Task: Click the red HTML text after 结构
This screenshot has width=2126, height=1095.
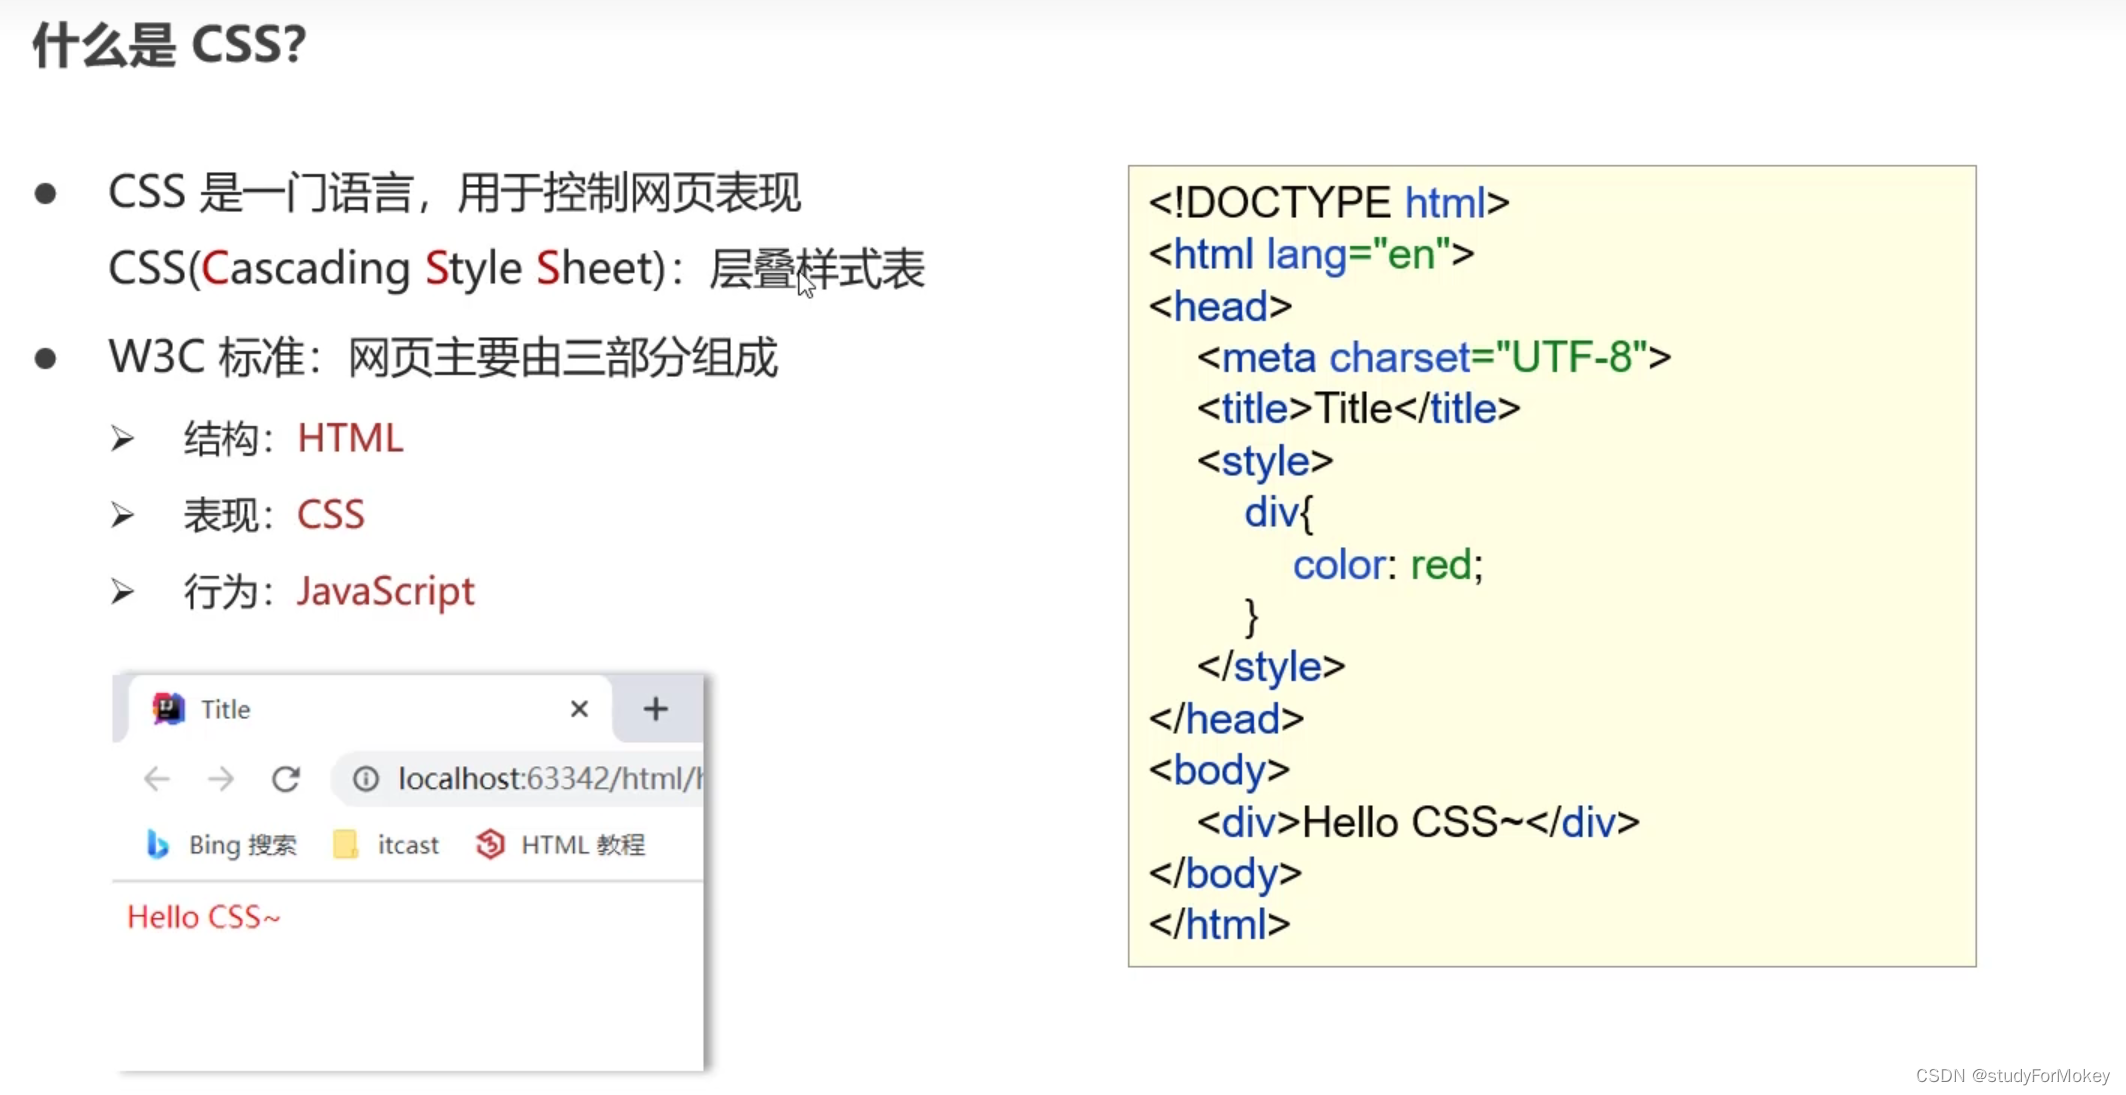Action: (x=350, y=438)
